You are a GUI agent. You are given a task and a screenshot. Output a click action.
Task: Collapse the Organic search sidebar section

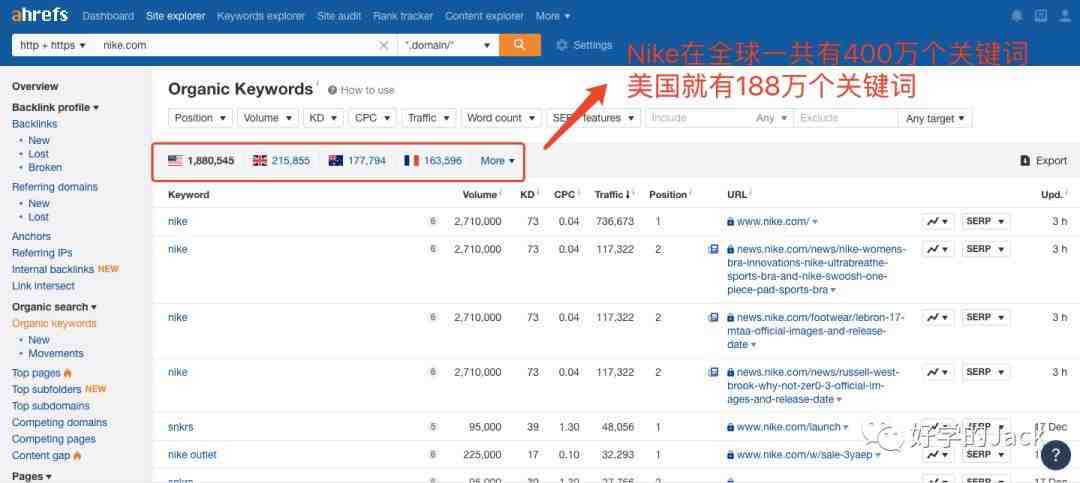pyautogui.click(x=54, y=307)
